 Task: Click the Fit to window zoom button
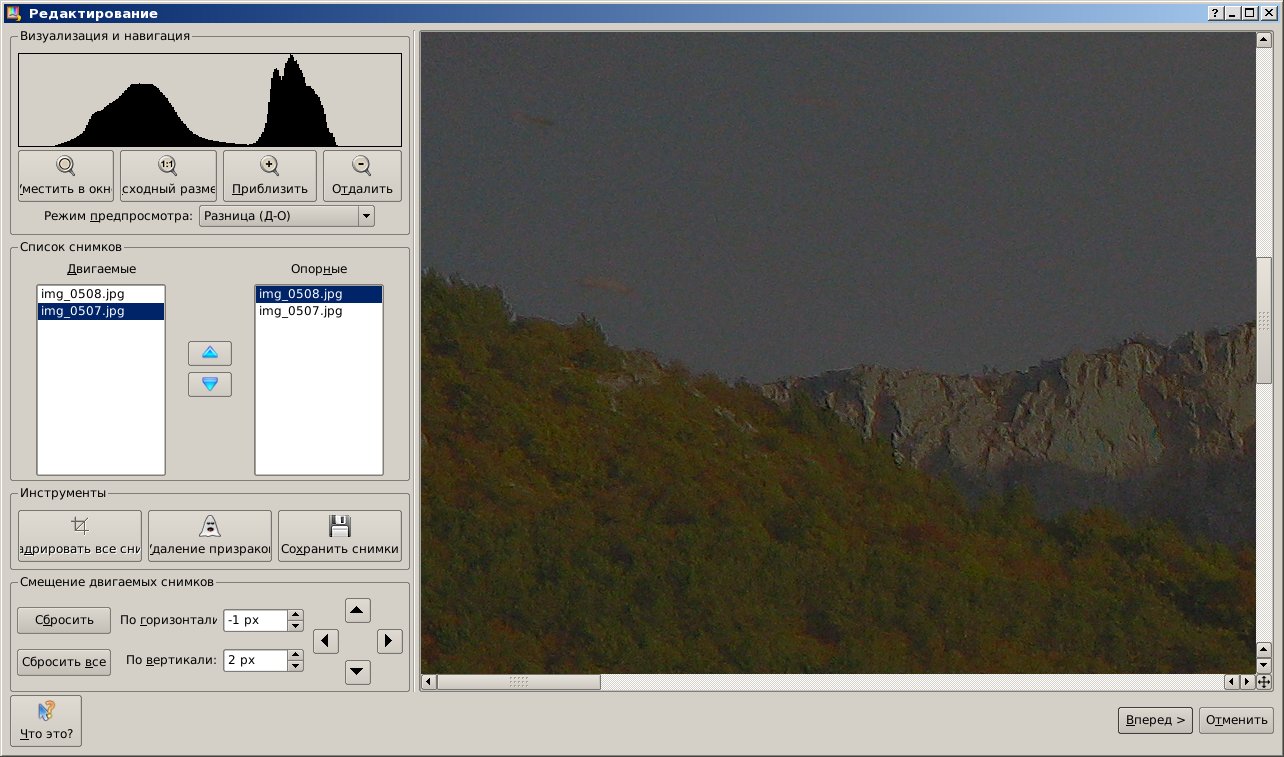click(67, 176)
